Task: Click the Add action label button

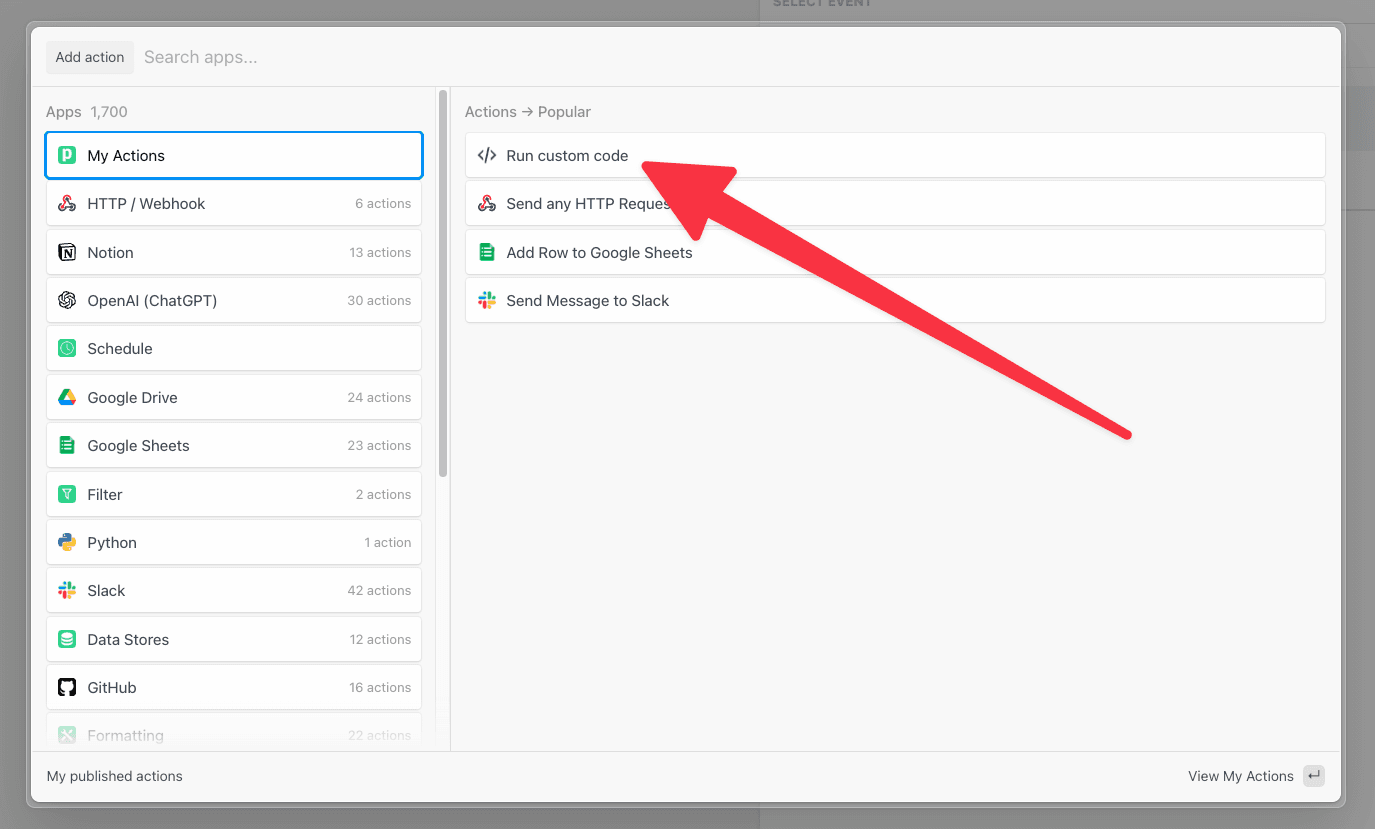Action: [90, 57]
